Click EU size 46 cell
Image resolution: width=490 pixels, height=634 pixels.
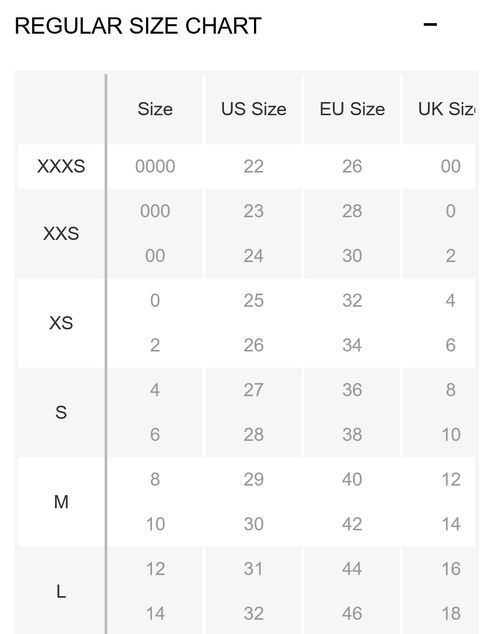(x=352, y=613)
